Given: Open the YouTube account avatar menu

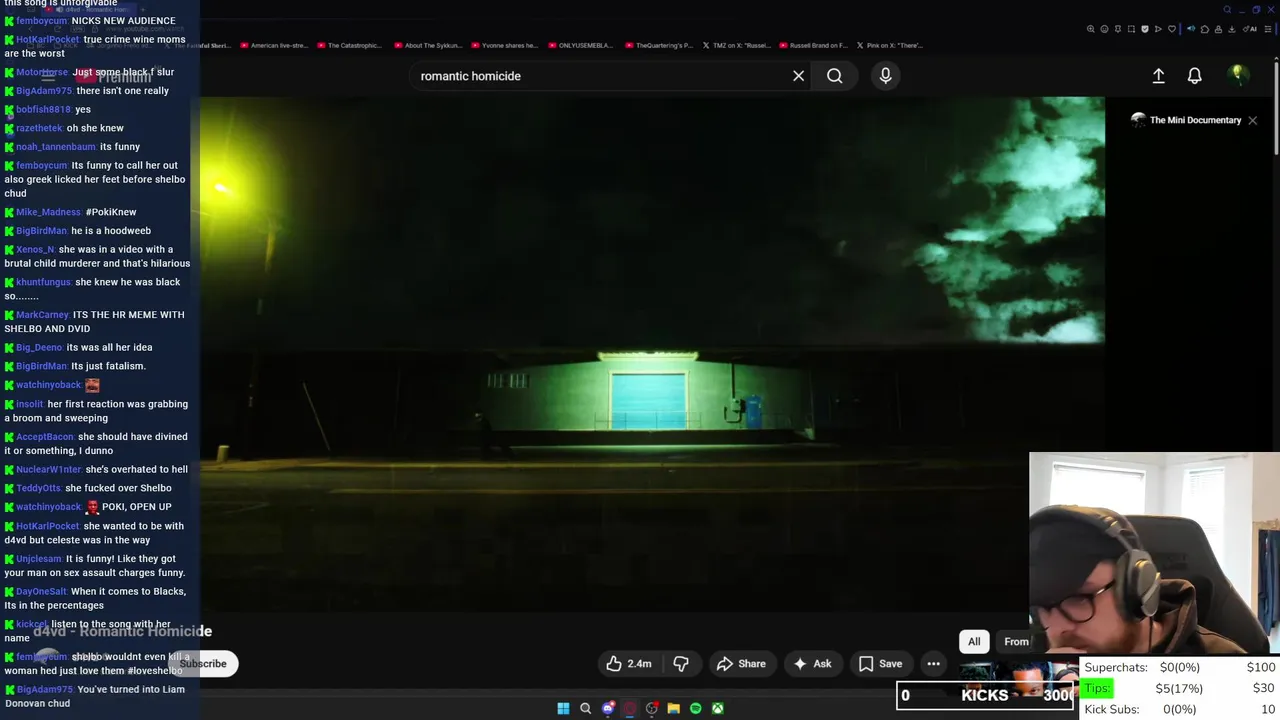Looking at the screenshot, I should coord(1237,75).
